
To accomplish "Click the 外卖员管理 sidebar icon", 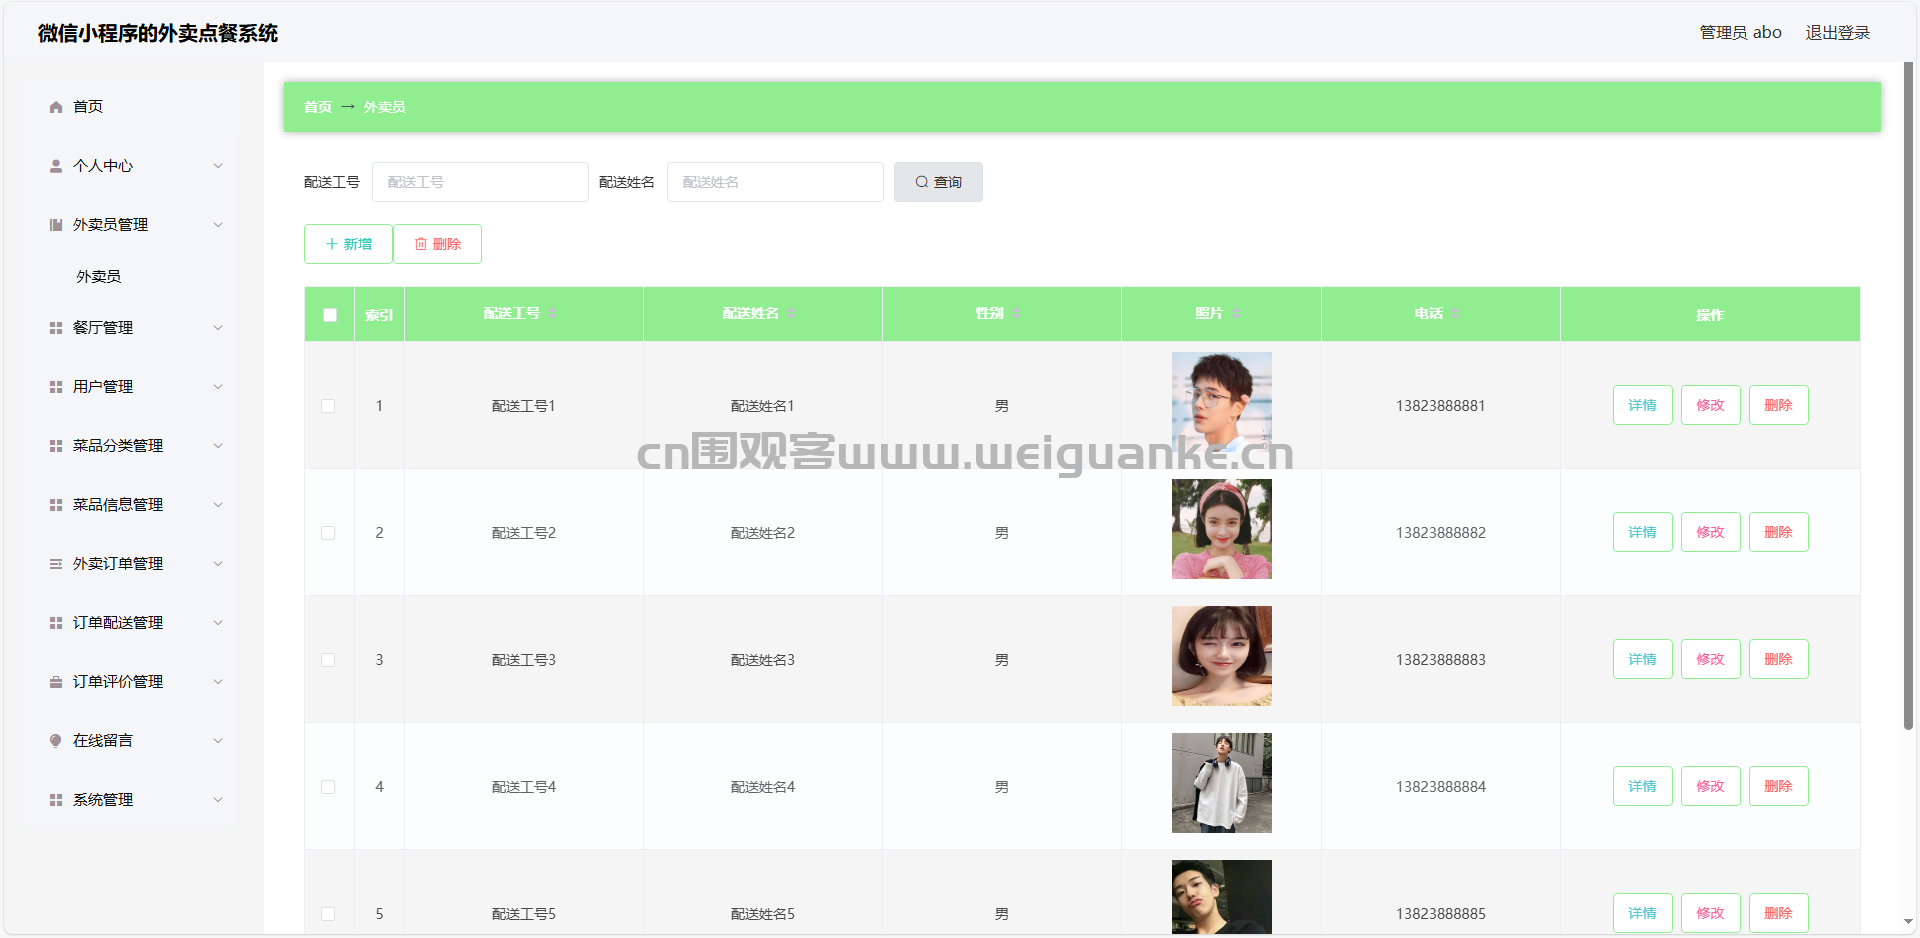I will coord(56,225).
